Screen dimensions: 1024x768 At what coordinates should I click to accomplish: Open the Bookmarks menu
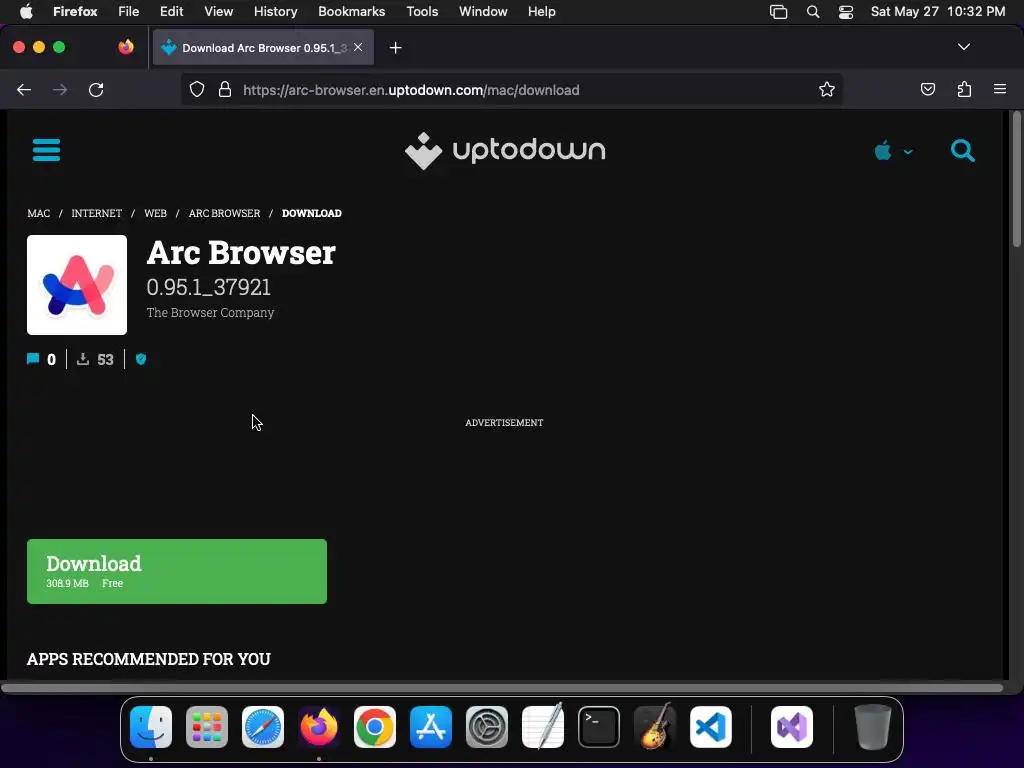351,11
